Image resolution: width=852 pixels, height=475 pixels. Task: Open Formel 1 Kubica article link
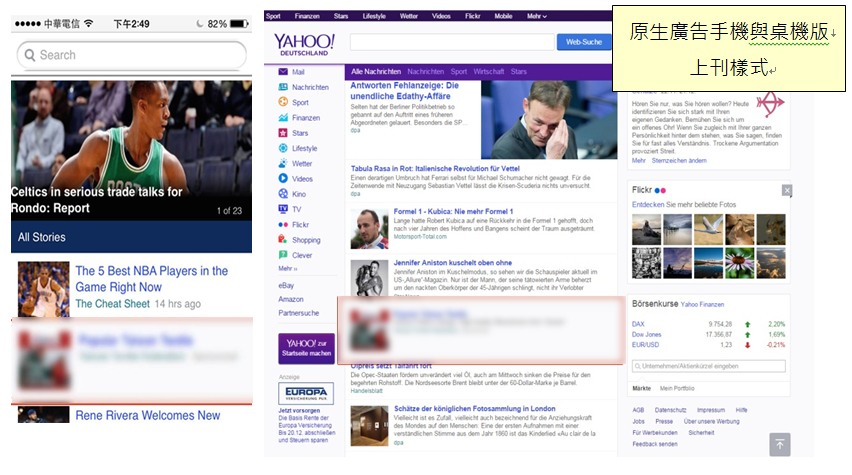[453, 211]
